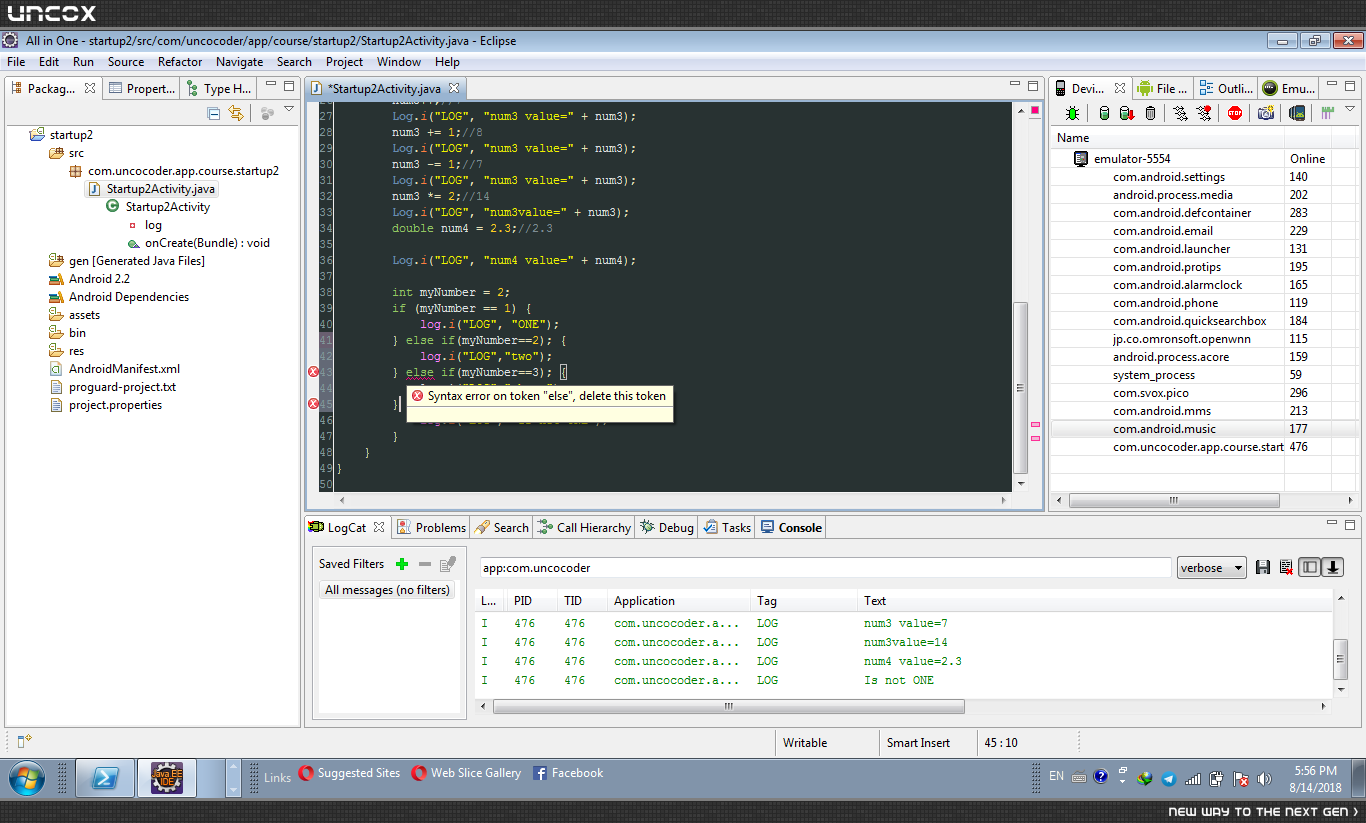Select Startup2Activity.java in Package Explorer
This screenshot has width=1366, height=823.
coord(151,188)
